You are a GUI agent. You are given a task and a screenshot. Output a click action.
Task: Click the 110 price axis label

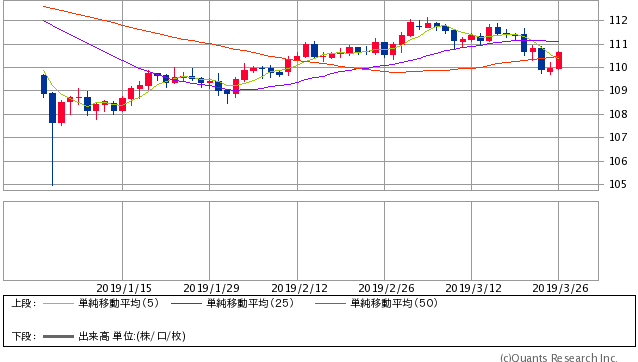(x=618, y=67)
